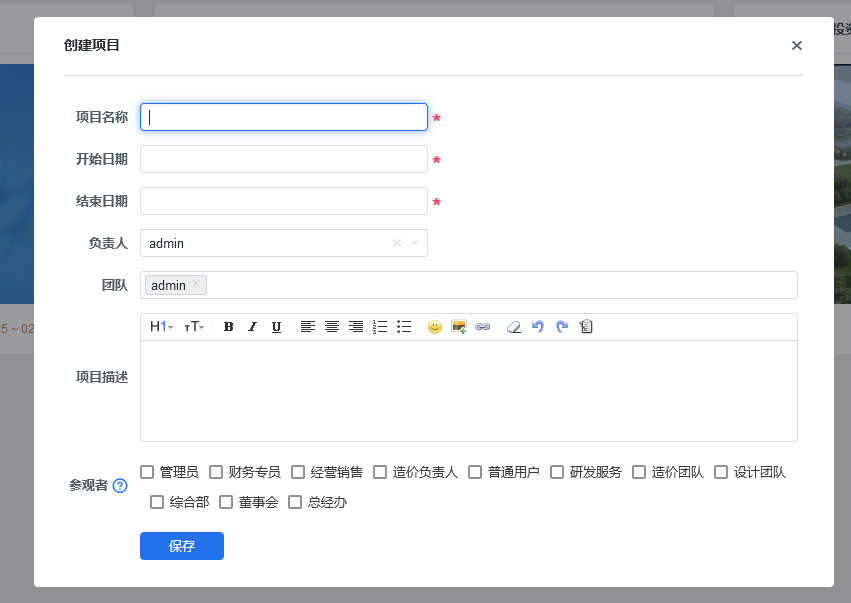Check the 管理员 checkbox
851x603 pixels.
point(148,472)
